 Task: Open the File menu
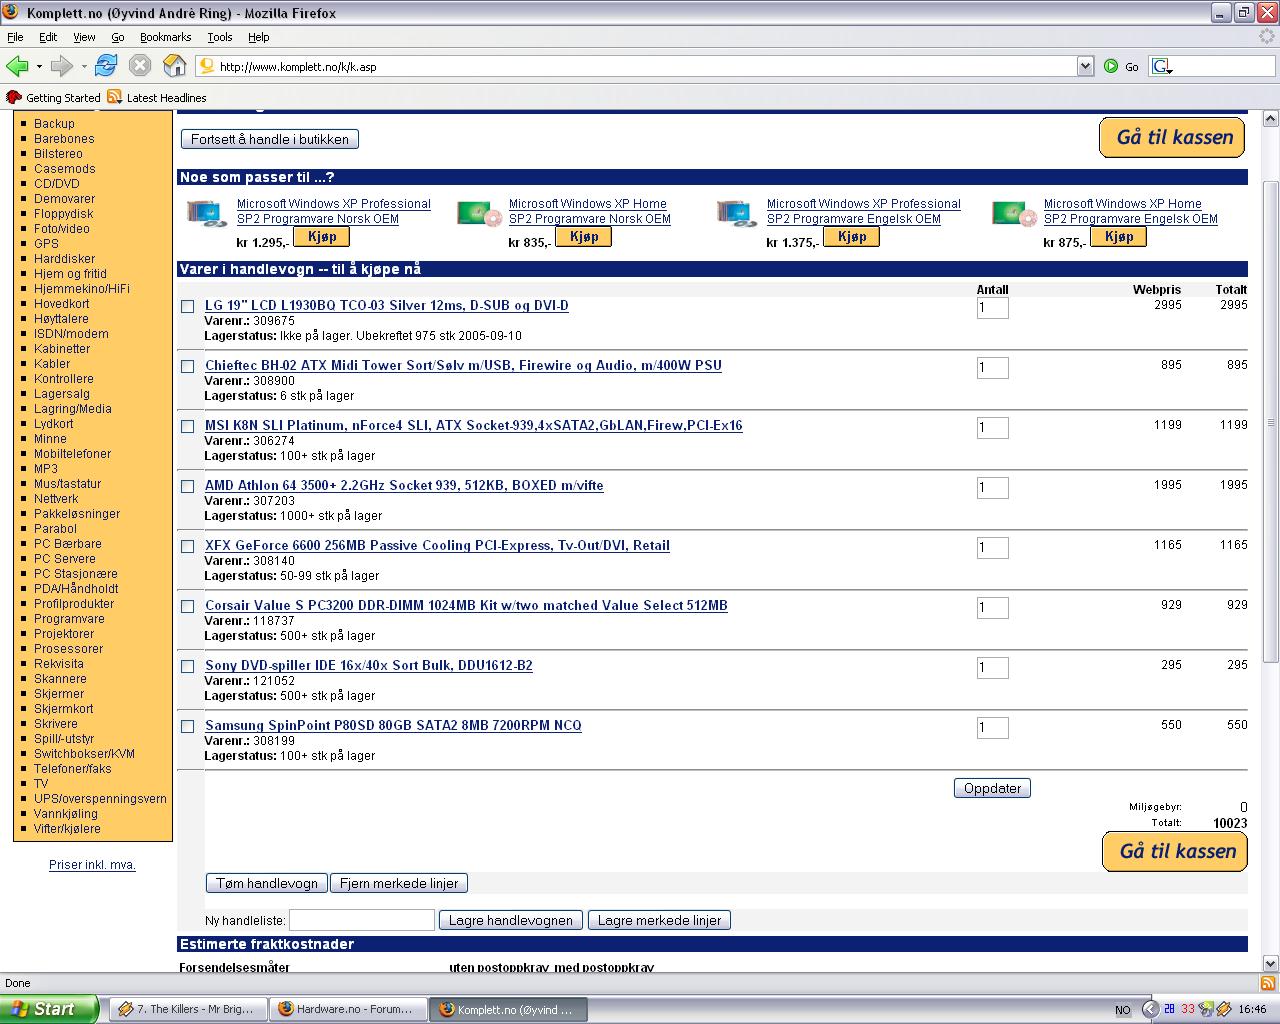15,37
